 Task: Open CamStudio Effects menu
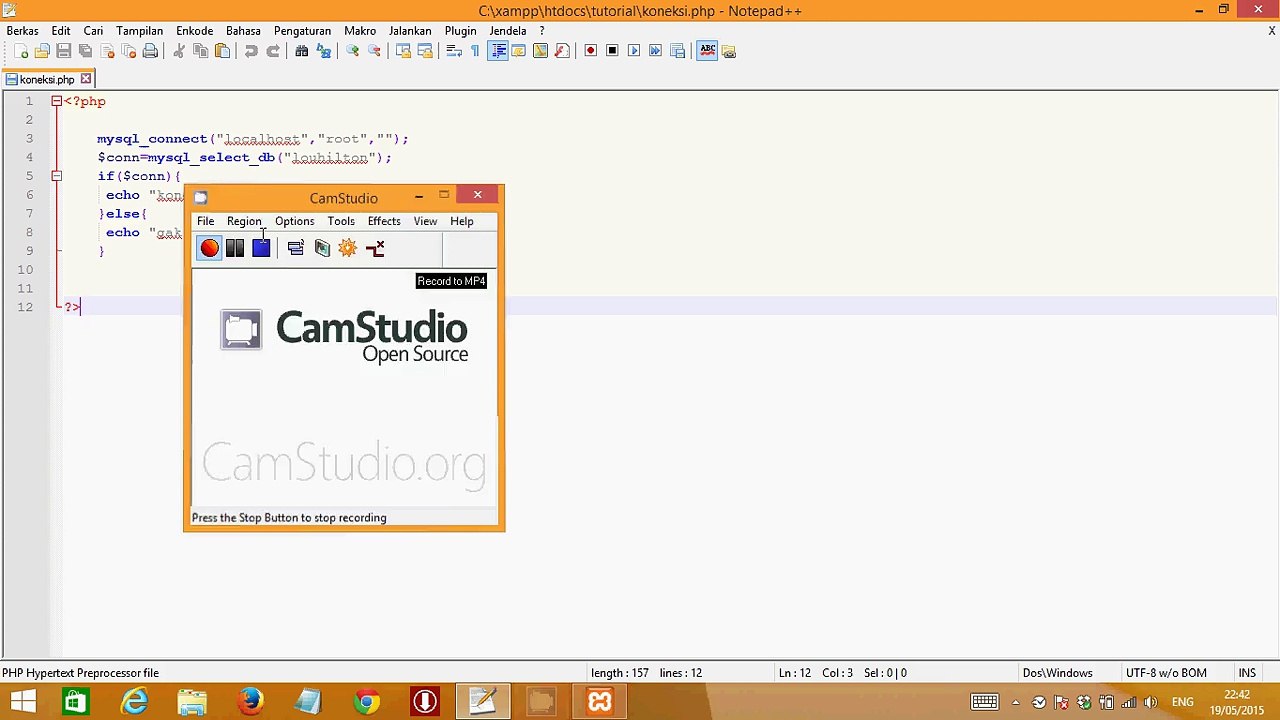click(384, 221)
